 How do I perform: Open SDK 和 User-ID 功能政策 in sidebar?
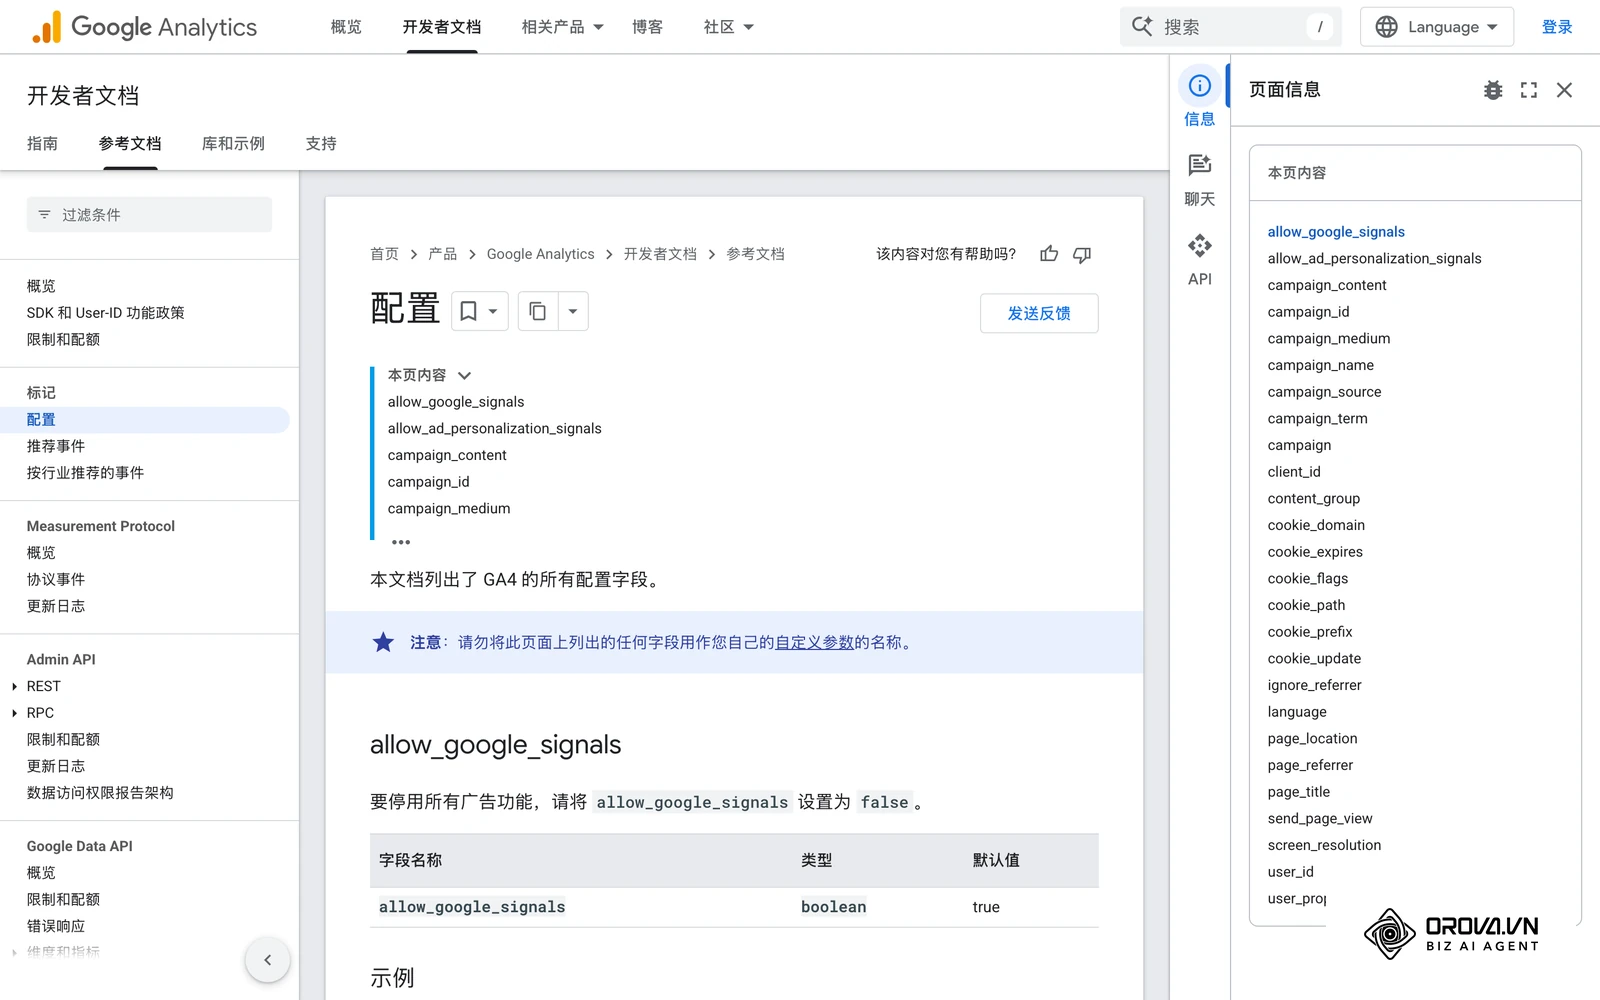pos(105,313)
